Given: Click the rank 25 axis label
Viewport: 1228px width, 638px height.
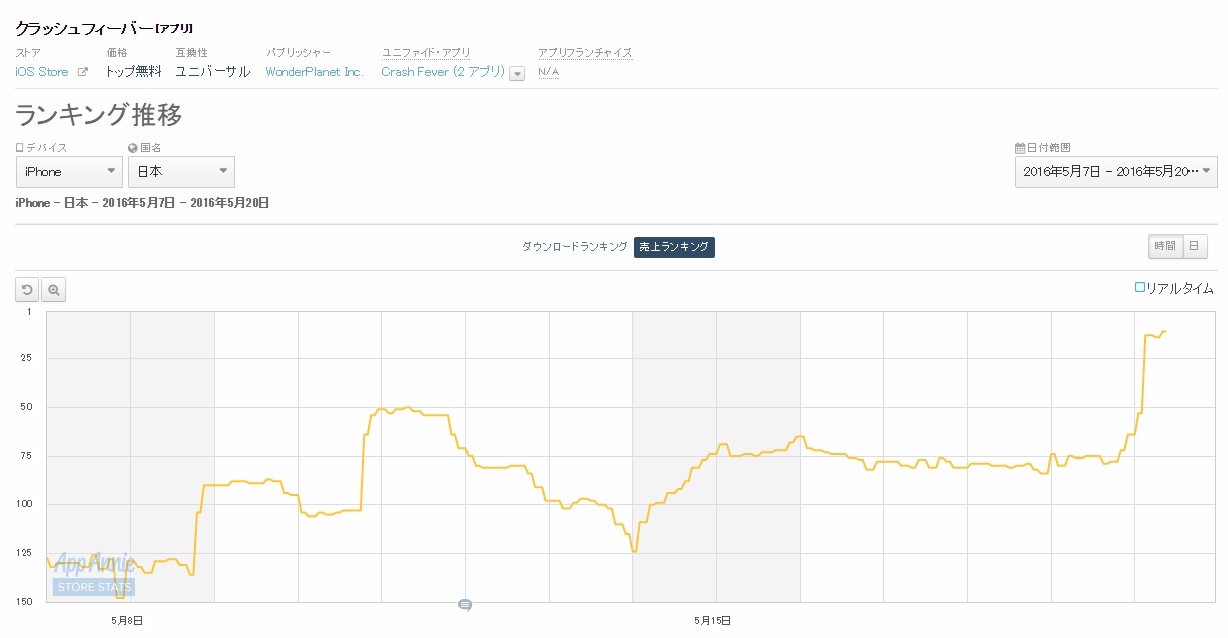Looking at the screenshot, I should click(26, 358).
